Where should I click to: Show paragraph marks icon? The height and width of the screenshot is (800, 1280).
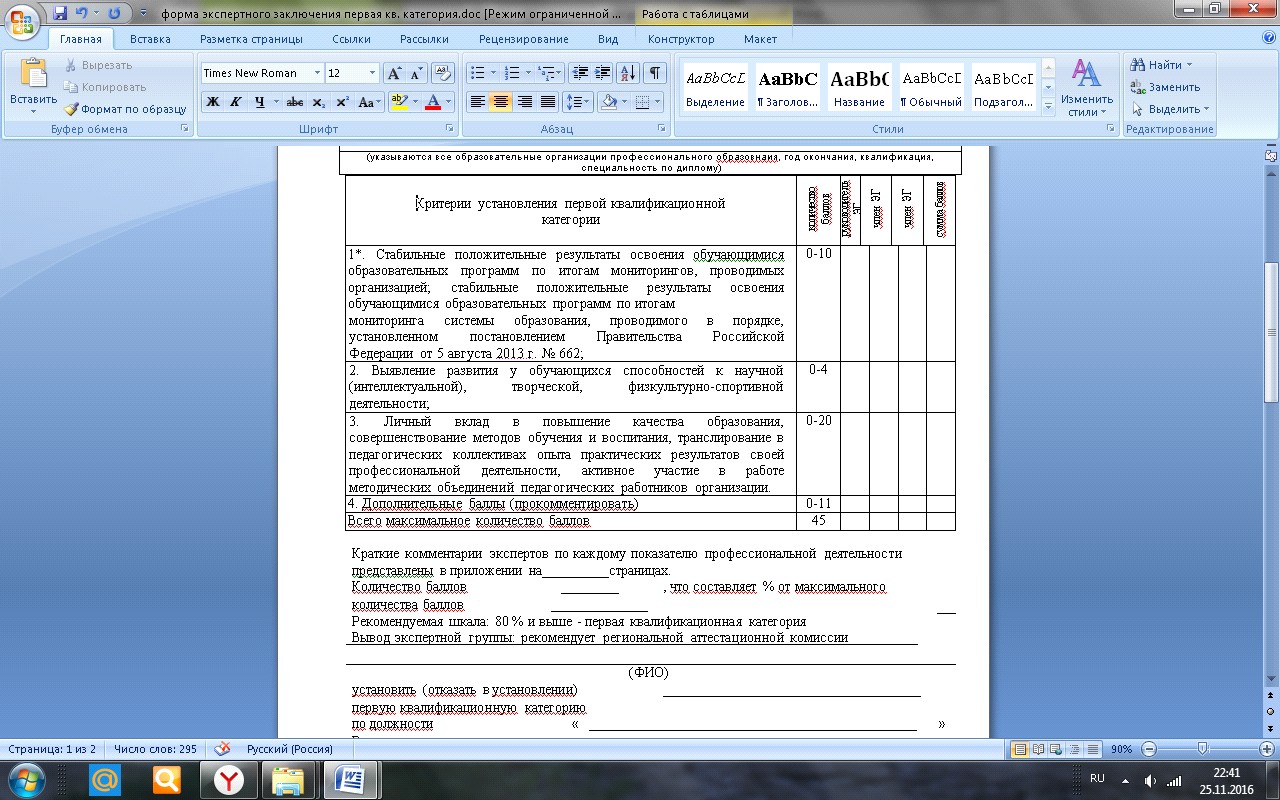[655, 73]
